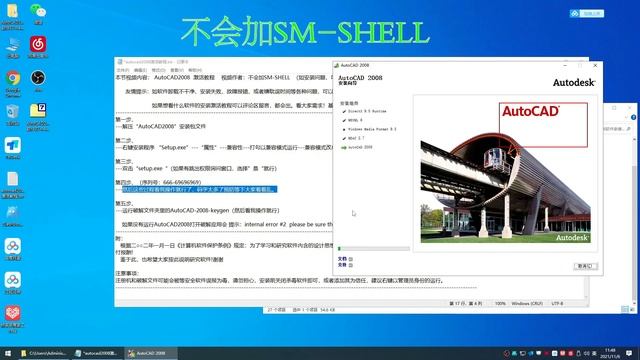Open the Notepad File menu
Image resolution: width=640 pixels, height=360 pixels.
coord(122,70)
